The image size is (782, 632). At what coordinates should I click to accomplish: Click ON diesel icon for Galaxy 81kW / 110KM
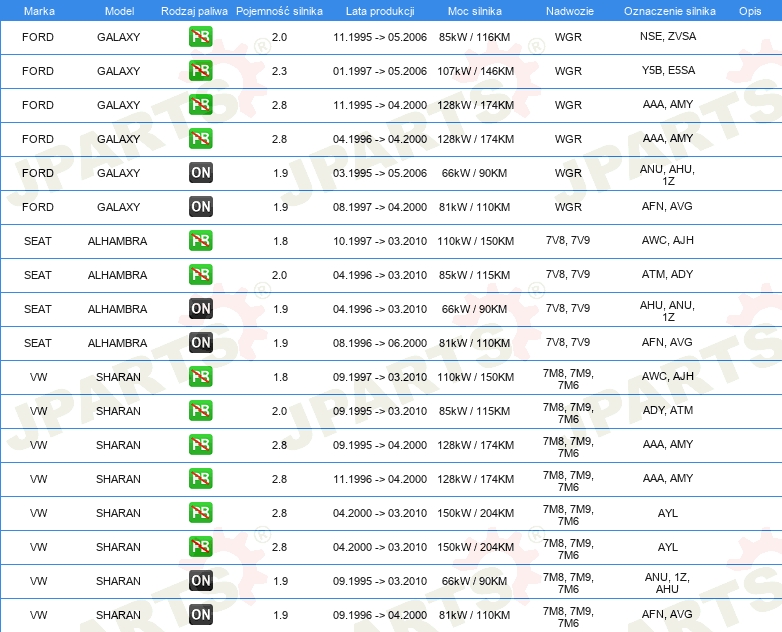click(x=200, y=207)
